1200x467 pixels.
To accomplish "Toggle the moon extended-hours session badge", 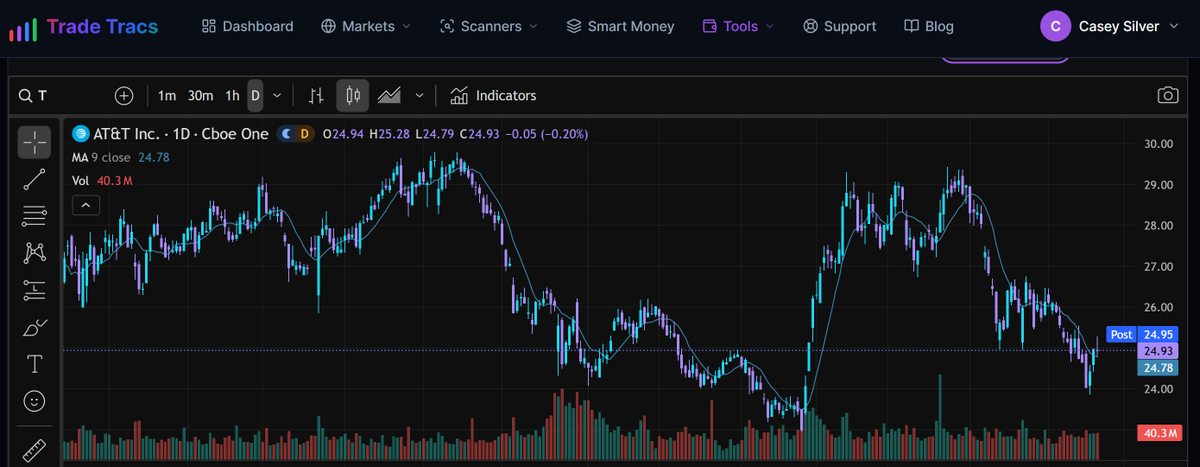I will pos(287,133).
